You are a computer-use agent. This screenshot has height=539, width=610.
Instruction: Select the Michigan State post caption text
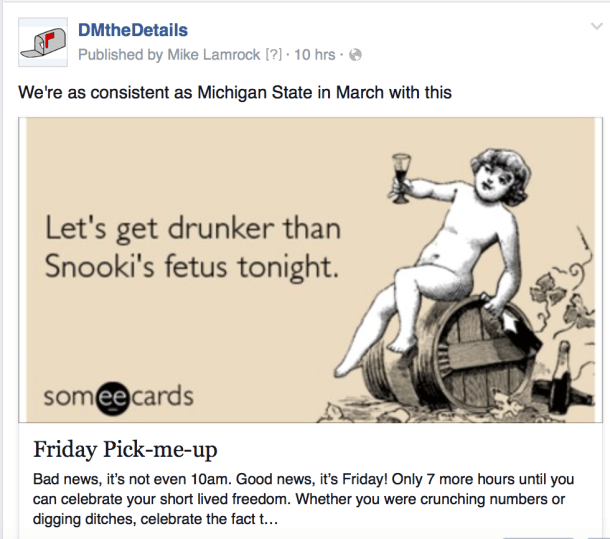point(236,93)
